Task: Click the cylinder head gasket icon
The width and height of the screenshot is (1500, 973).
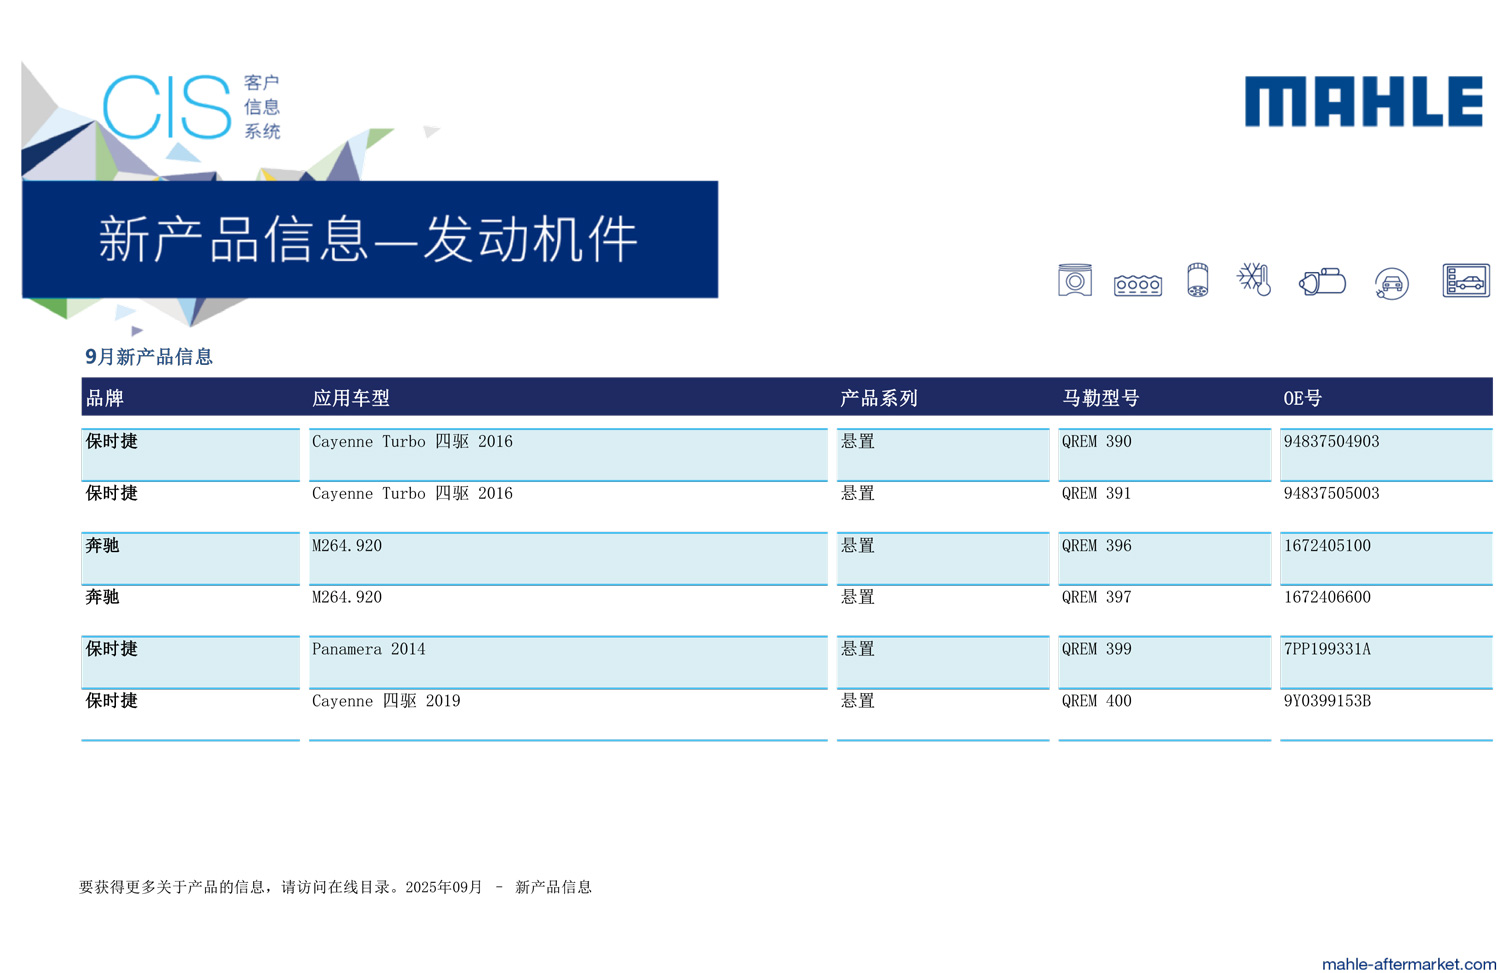Action: [x=1137, y=285]
